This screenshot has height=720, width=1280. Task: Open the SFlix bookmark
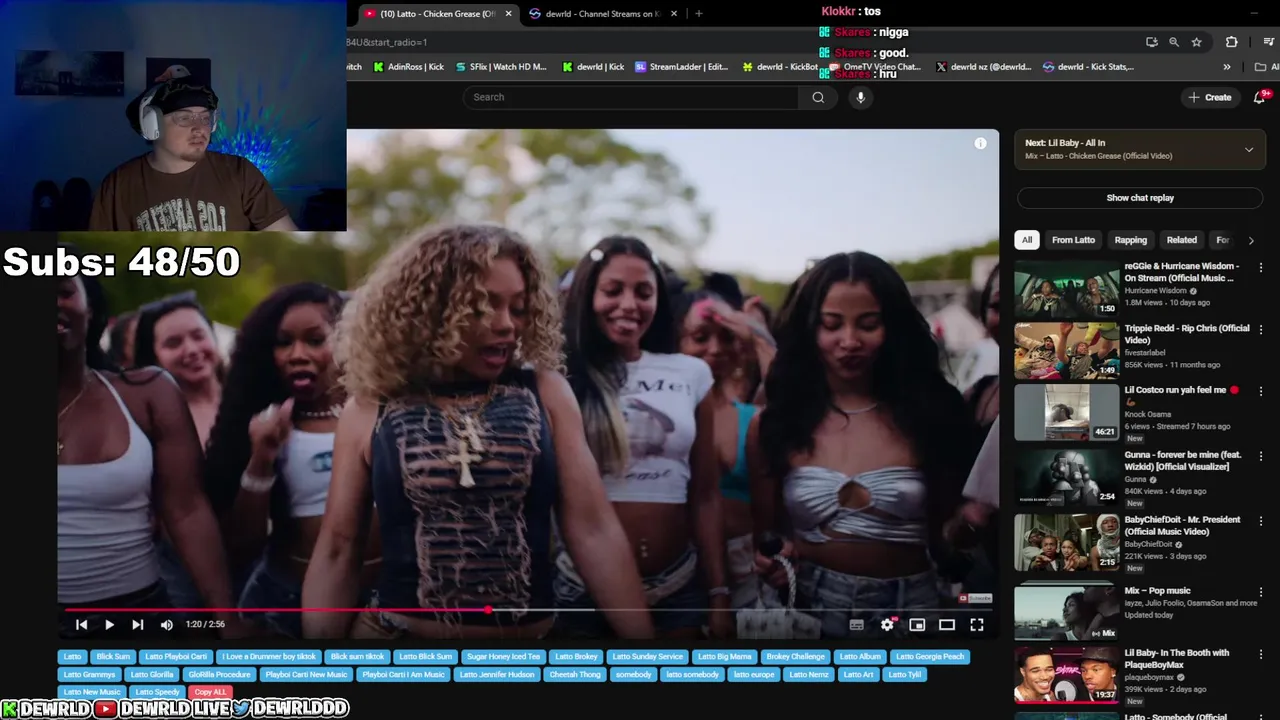click(501, 67)
